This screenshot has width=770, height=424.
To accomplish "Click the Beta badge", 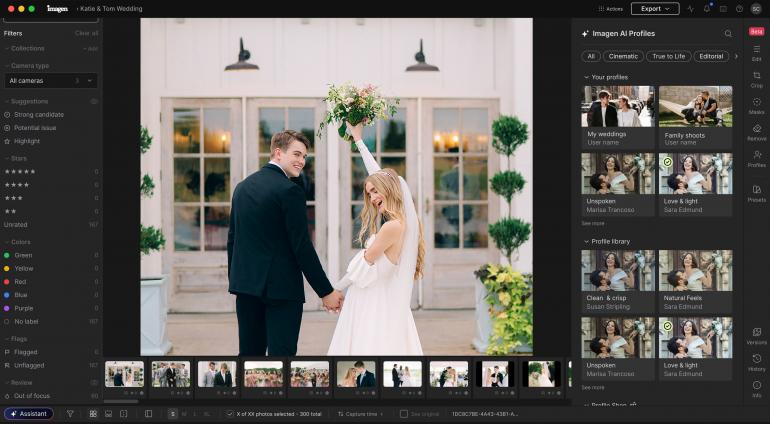I will pyautogui.click(x=756, y=31).
